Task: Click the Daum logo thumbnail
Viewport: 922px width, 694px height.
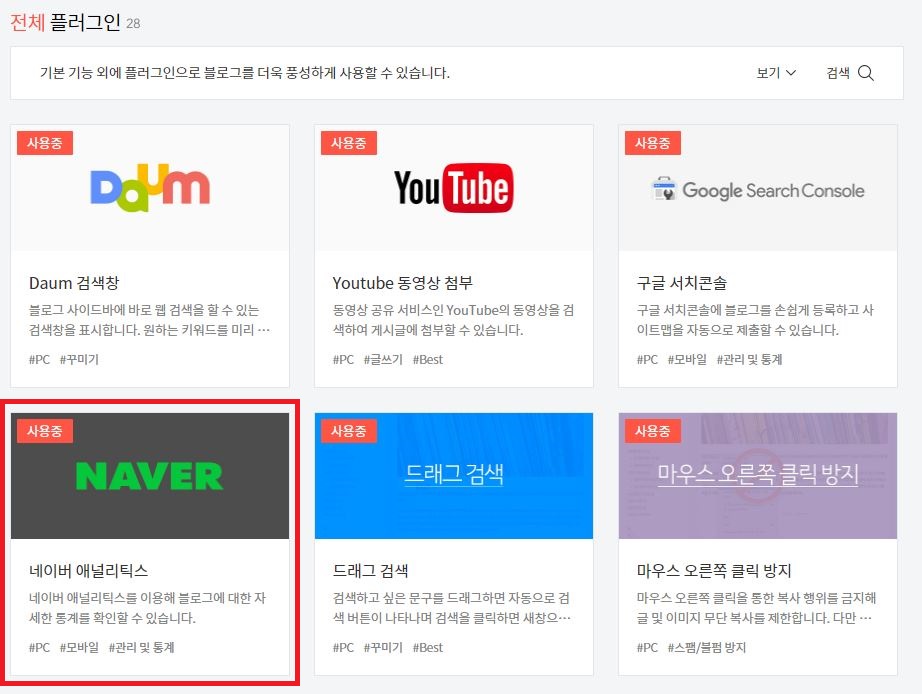Action: point(150,188)
